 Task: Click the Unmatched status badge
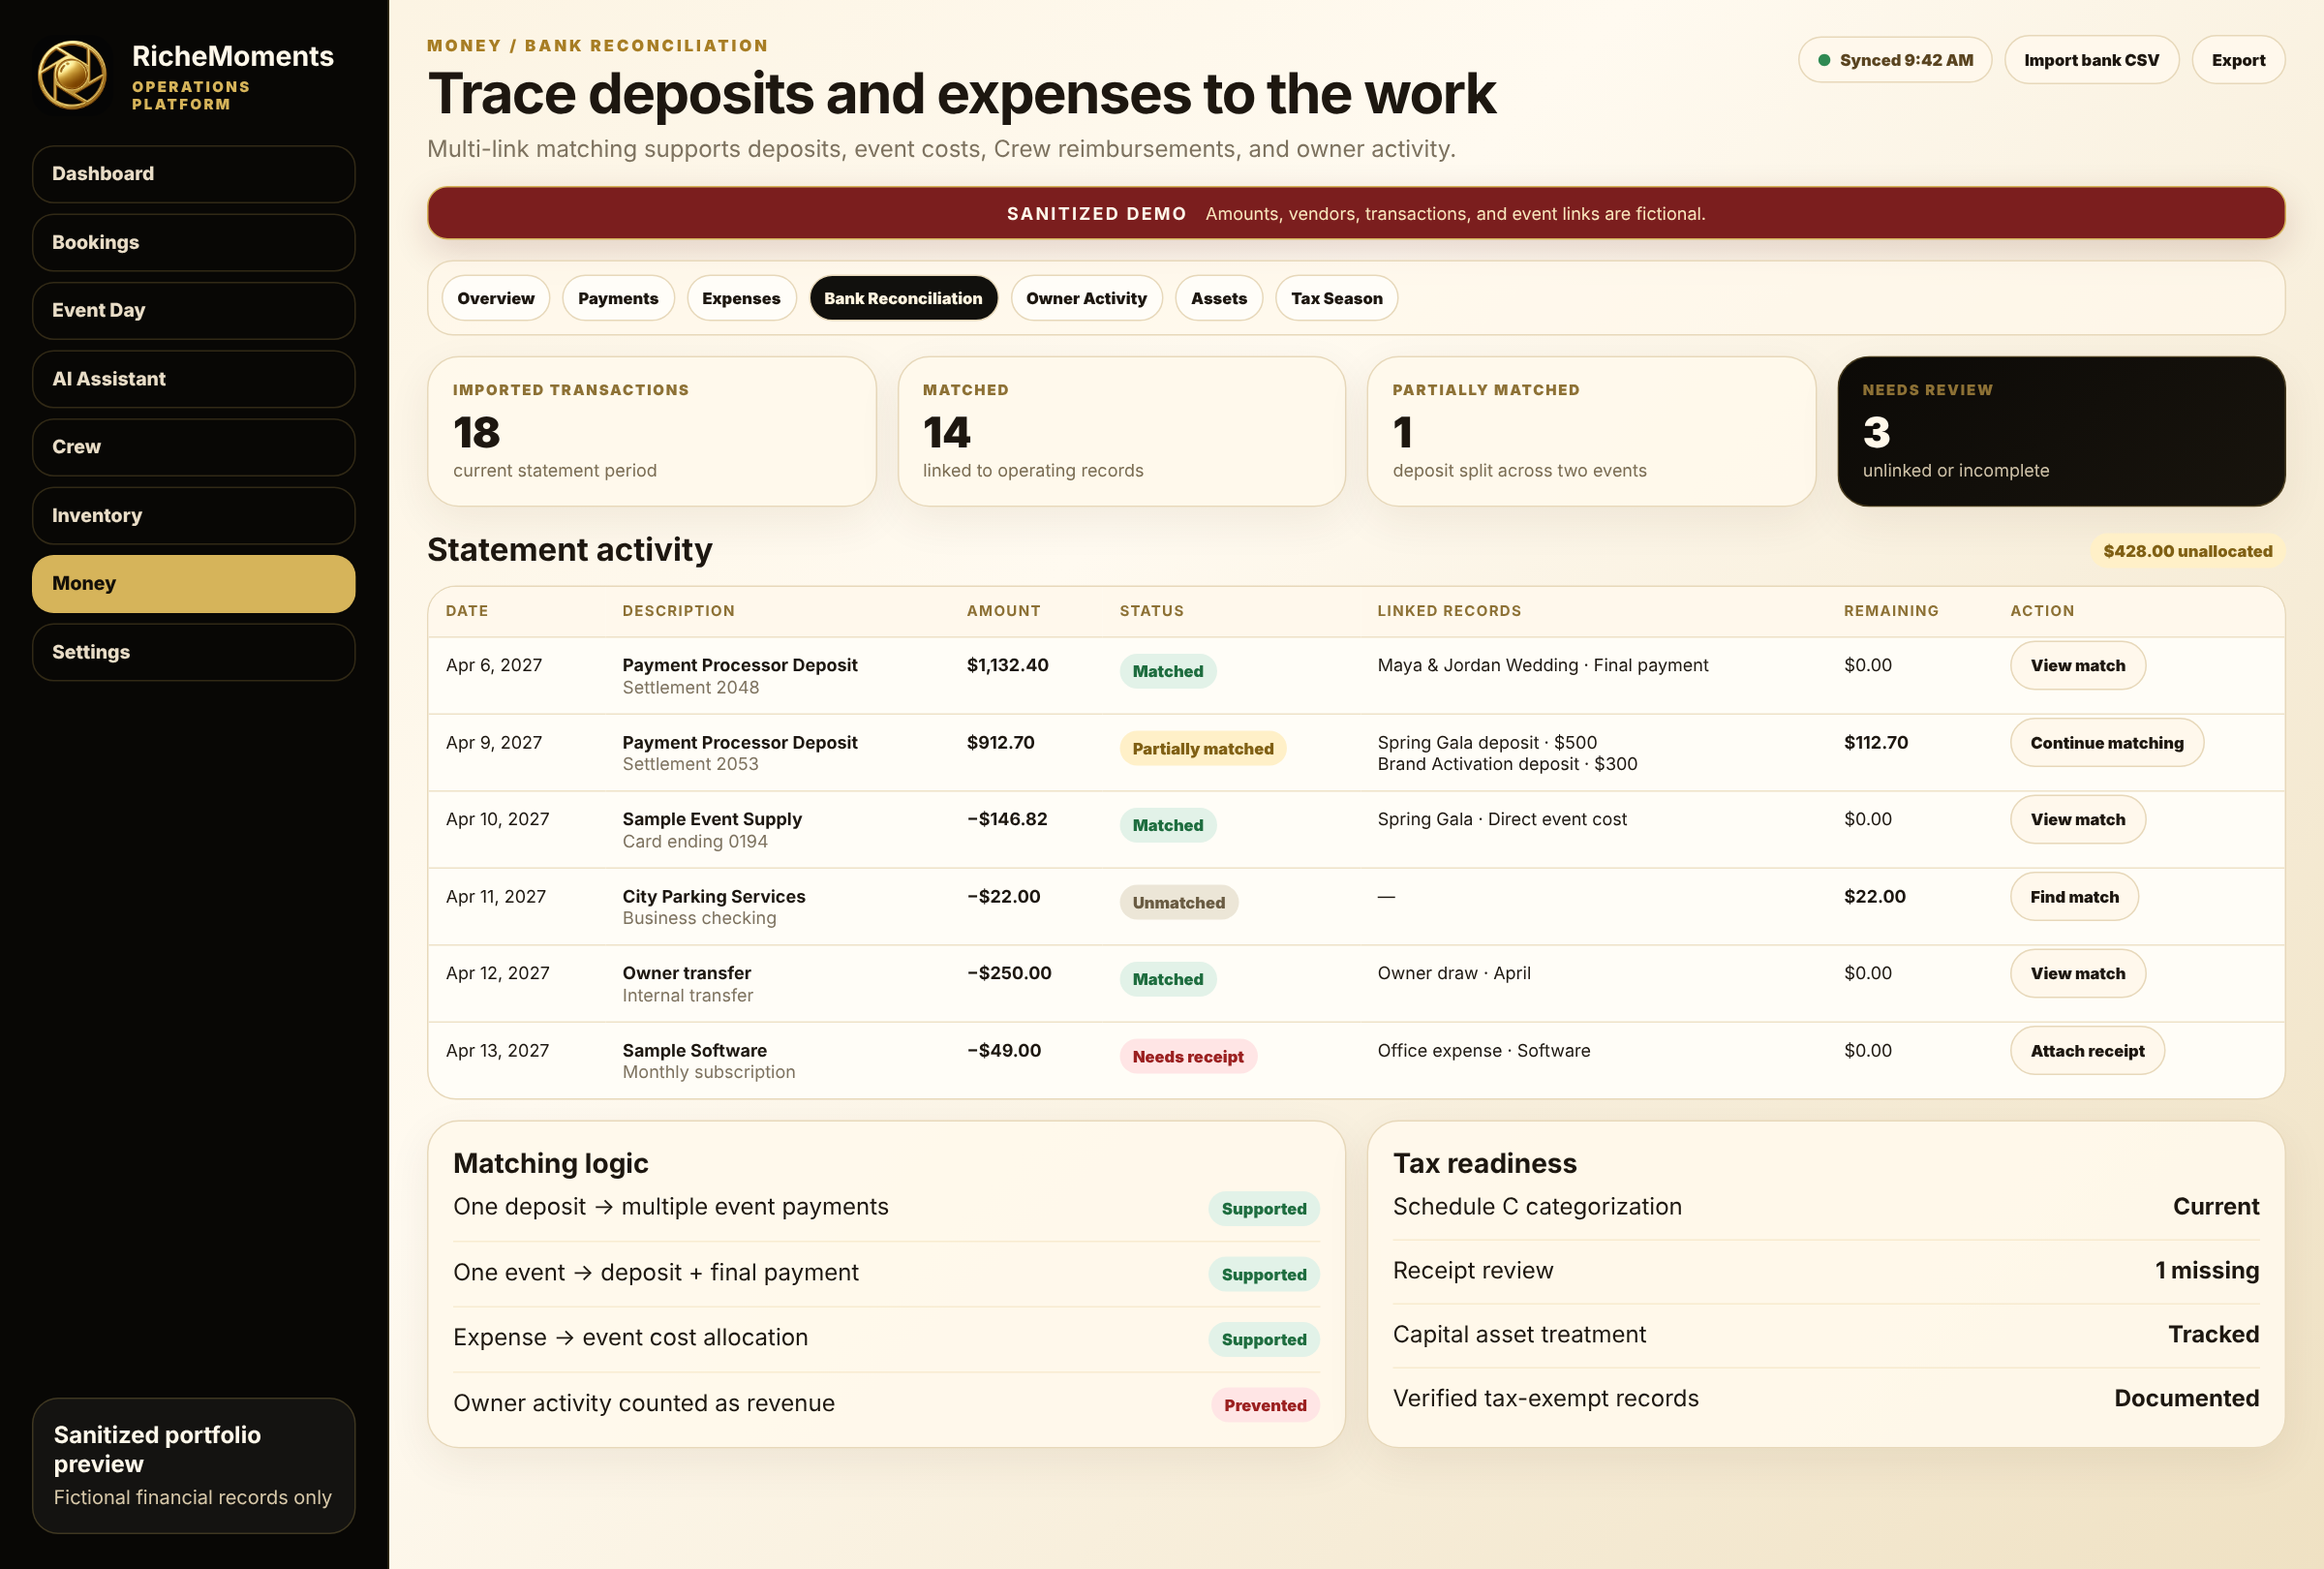pyautogui.click(x=1178, y=903)
